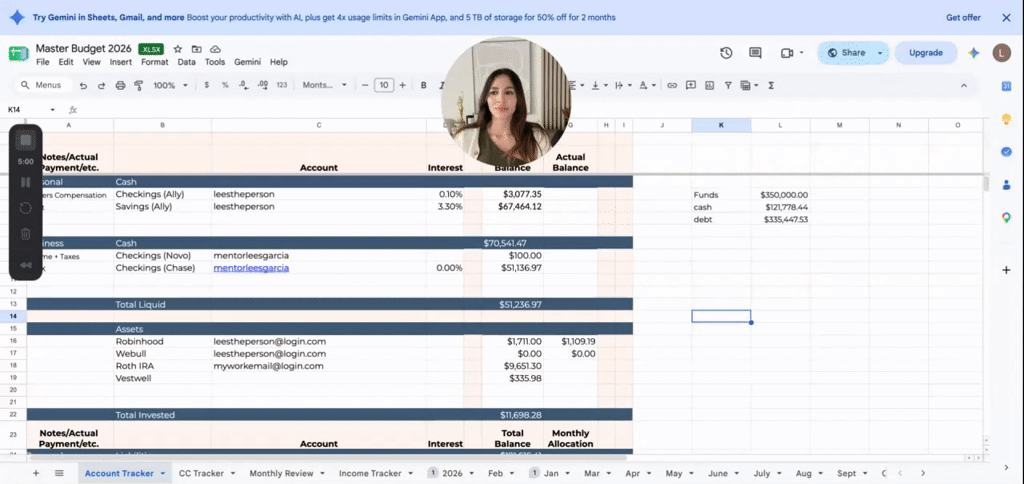Image resolution: width=1024 pixels, height=484 pixels.
Task: Open the Format menu
Action: pyautogui.click(x=155, y=62)
